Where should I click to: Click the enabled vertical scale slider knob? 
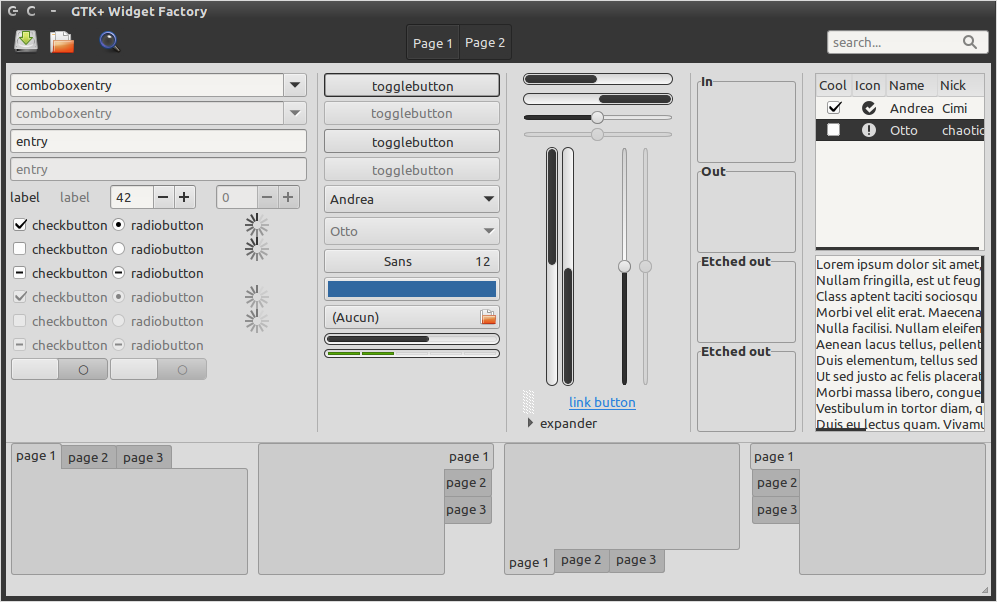pyautogui.click(x=624, y=266)
